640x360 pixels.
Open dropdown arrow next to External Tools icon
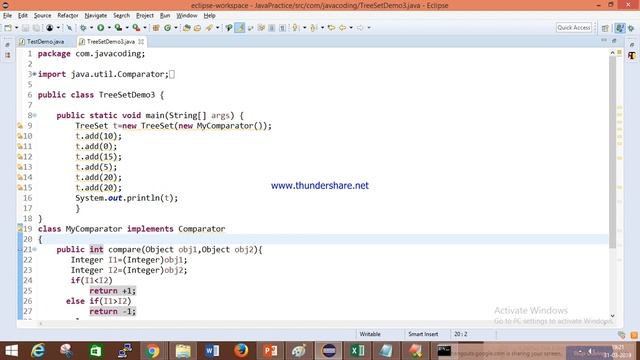click(145, 28)
